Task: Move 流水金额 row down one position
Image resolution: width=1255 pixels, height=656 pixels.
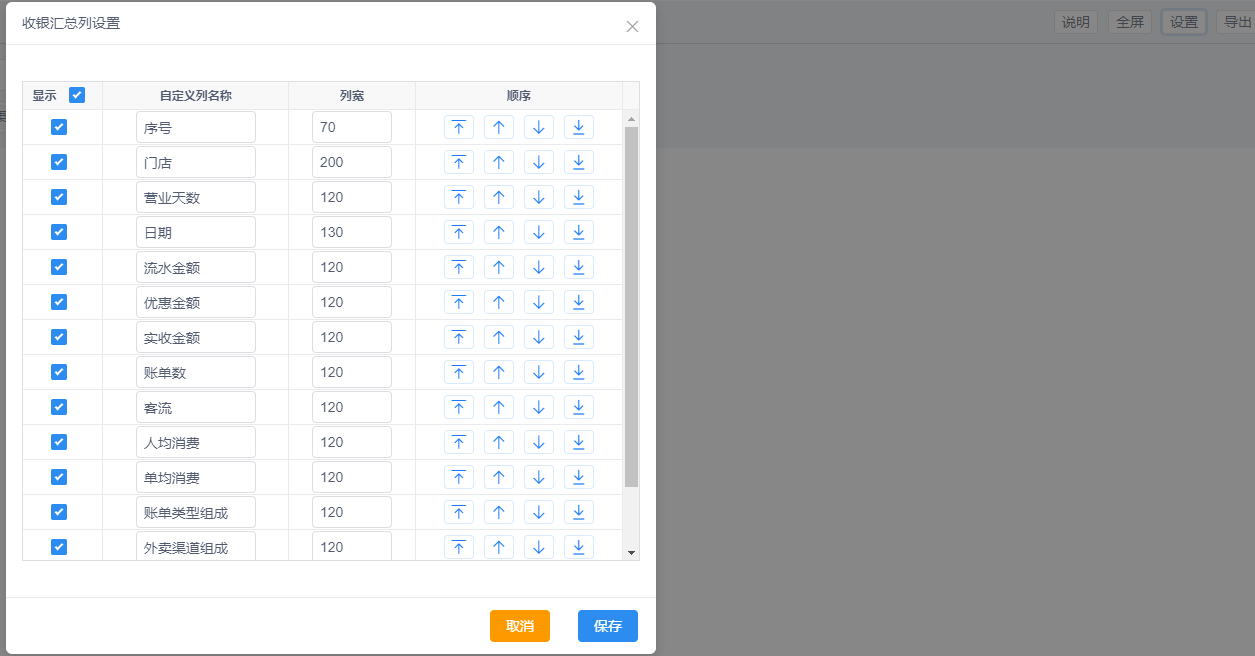Action: (x=539, y=267)
